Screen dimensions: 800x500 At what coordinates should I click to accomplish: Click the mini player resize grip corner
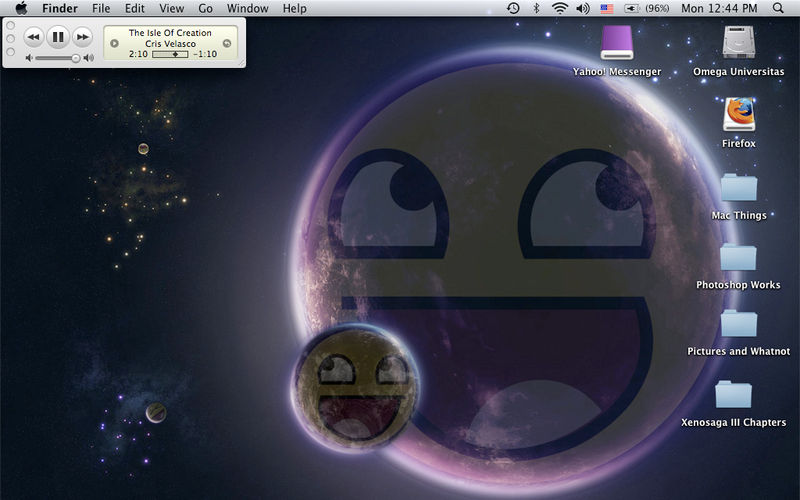tap(241, 63)
